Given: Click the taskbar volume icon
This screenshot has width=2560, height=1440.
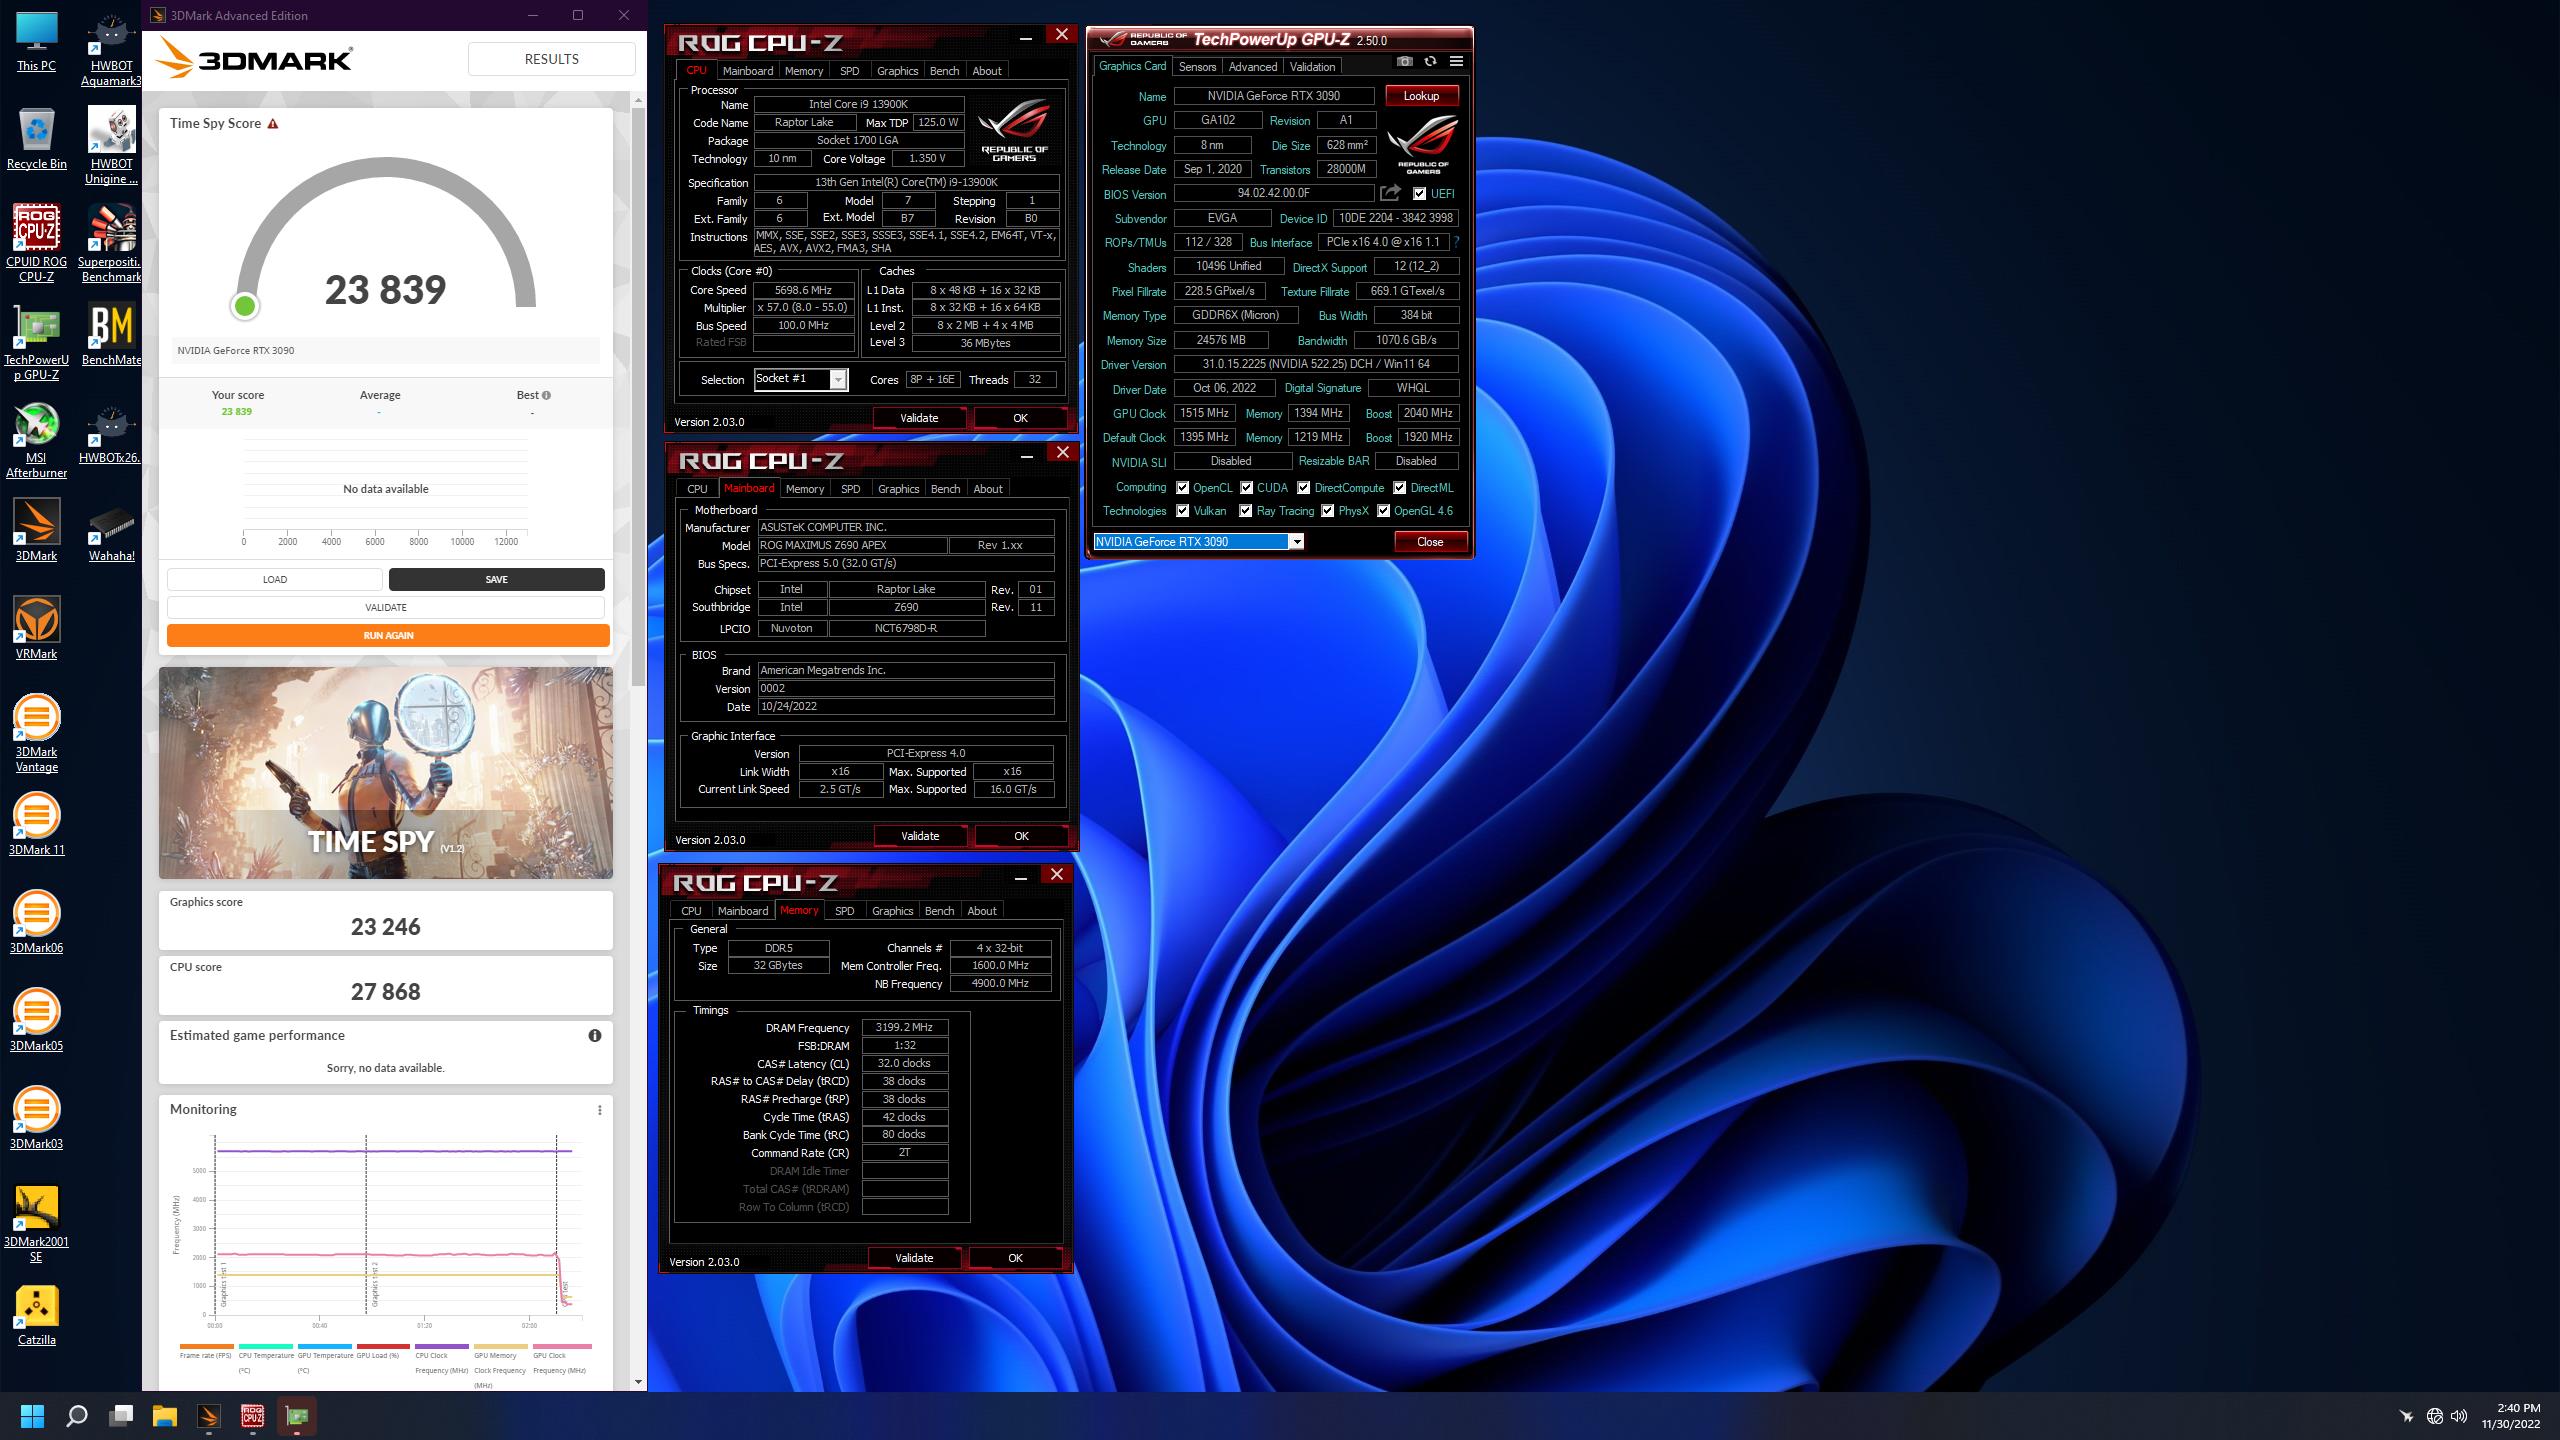Looking at the screenshot, I should (2459, 1416).
